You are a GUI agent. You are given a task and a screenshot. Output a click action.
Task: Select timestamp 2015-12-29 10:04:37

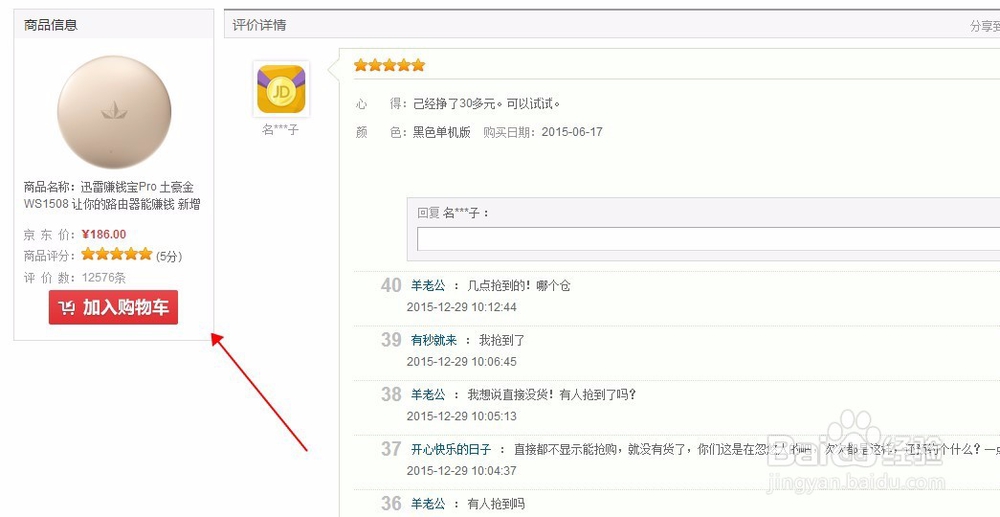click(x=462, y=471)
